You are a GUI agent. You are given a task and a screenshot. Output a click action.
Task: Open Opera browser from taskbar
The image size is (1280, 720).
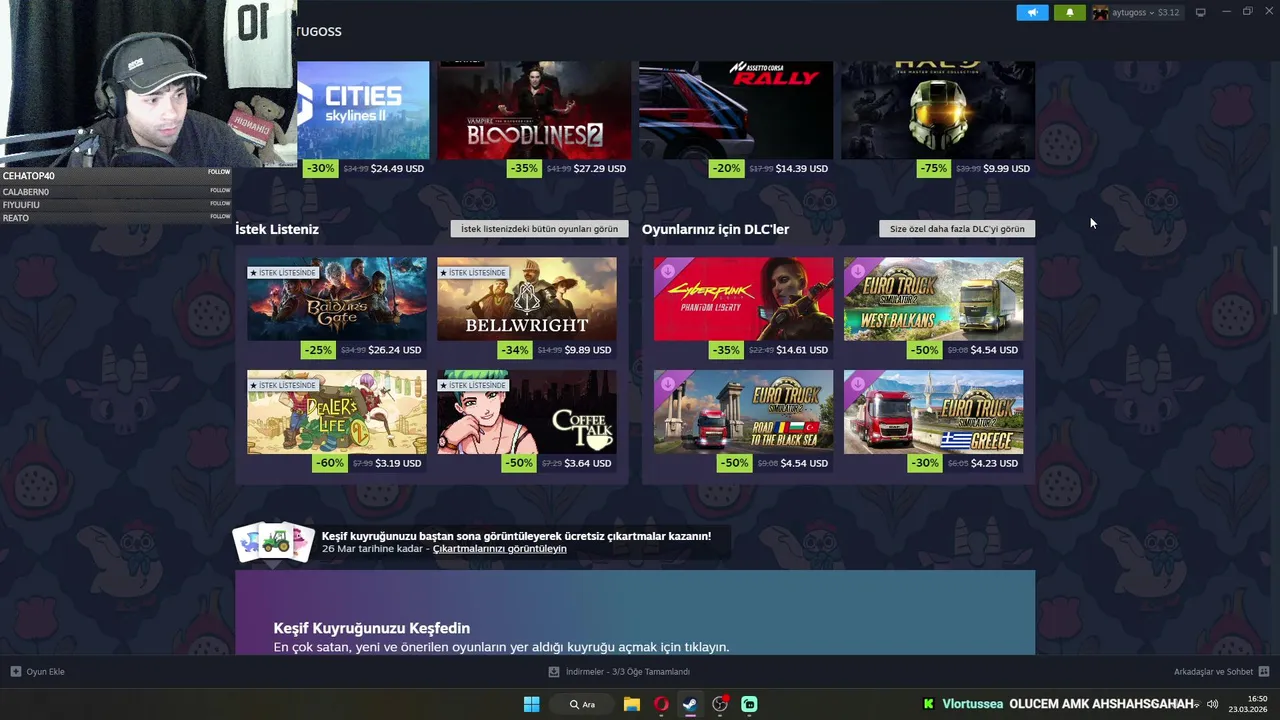coord(661,704)
